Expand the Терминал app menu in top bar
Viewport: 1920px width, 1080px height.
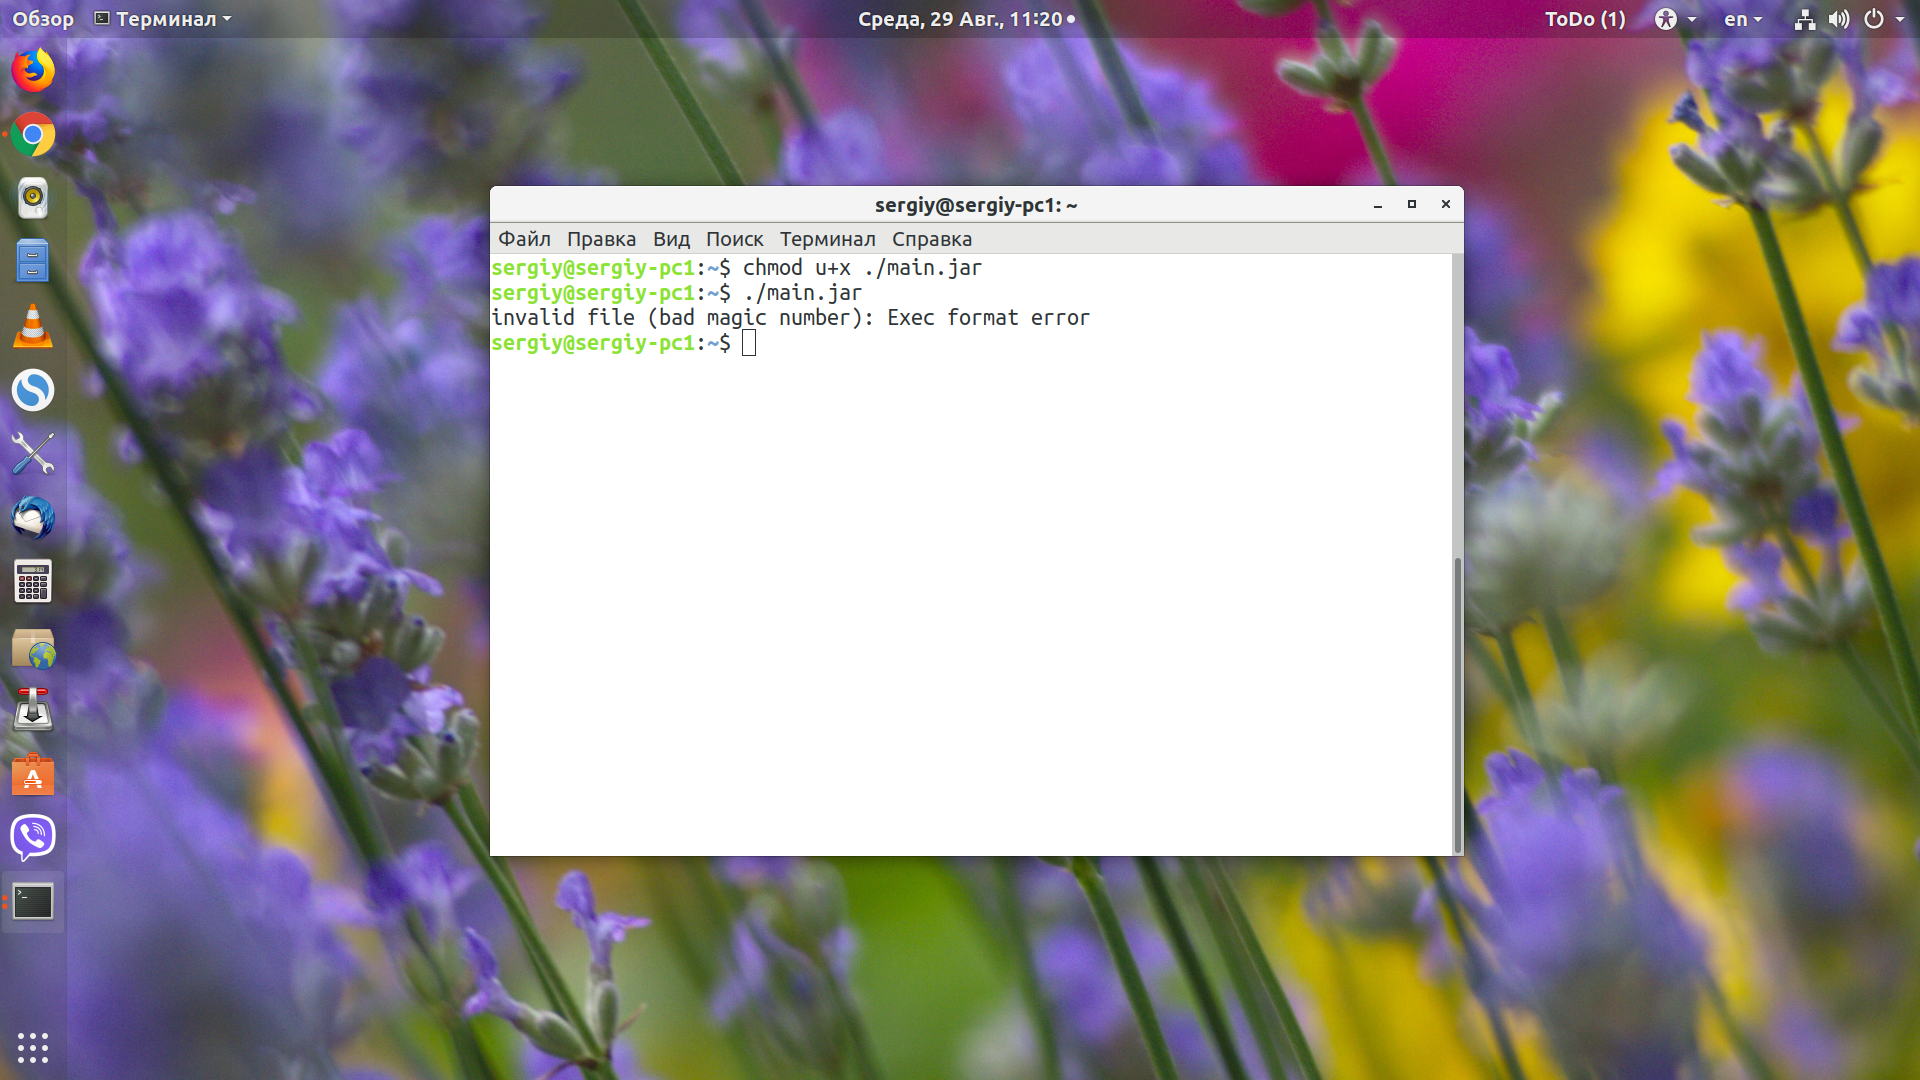(163, 19)
